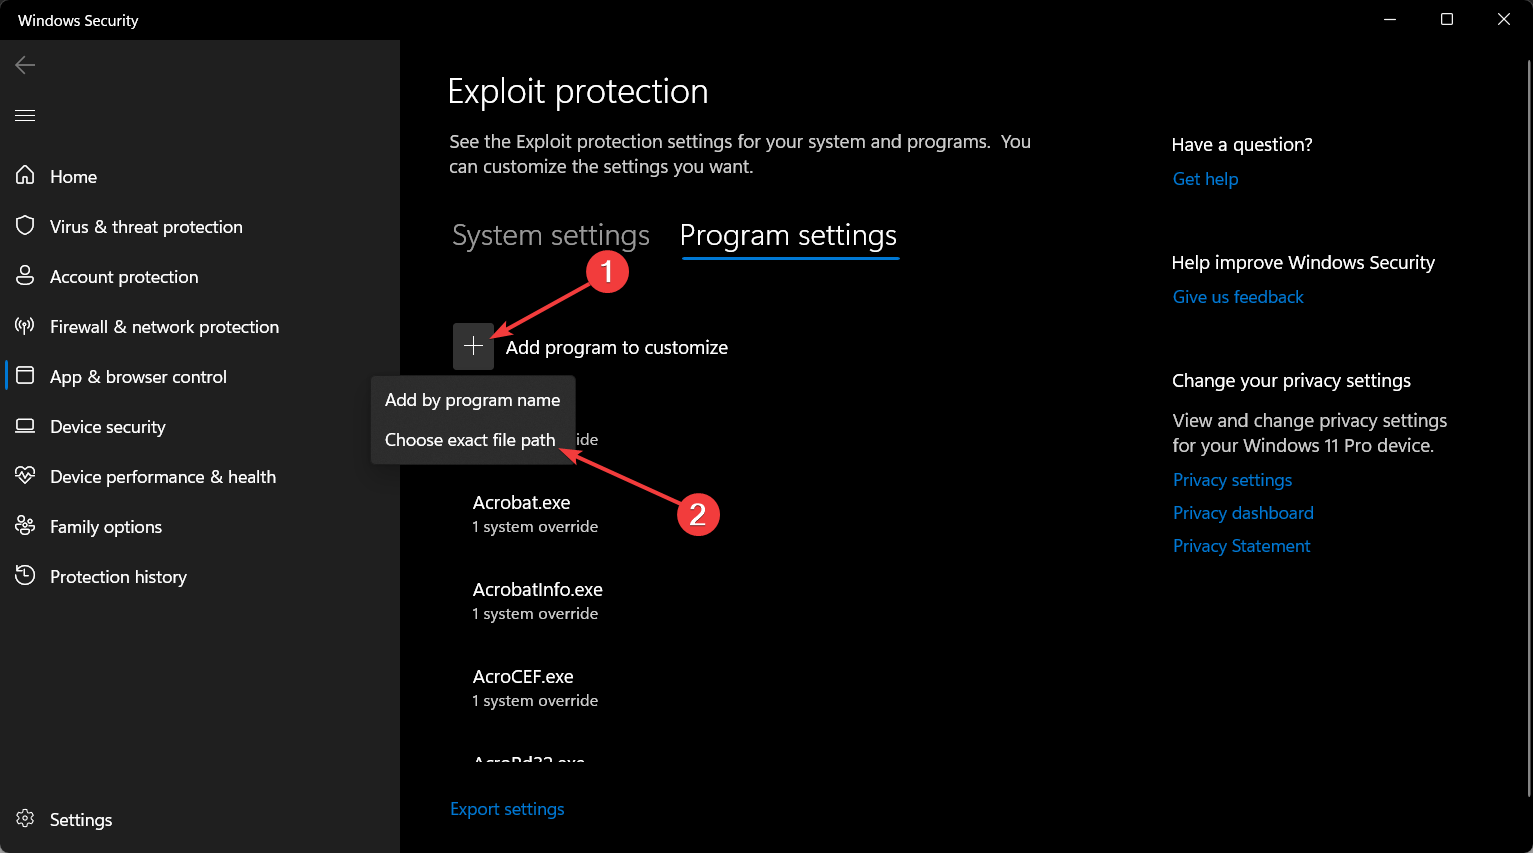Open the Privacy Statement link

[x=1241, y=546]
